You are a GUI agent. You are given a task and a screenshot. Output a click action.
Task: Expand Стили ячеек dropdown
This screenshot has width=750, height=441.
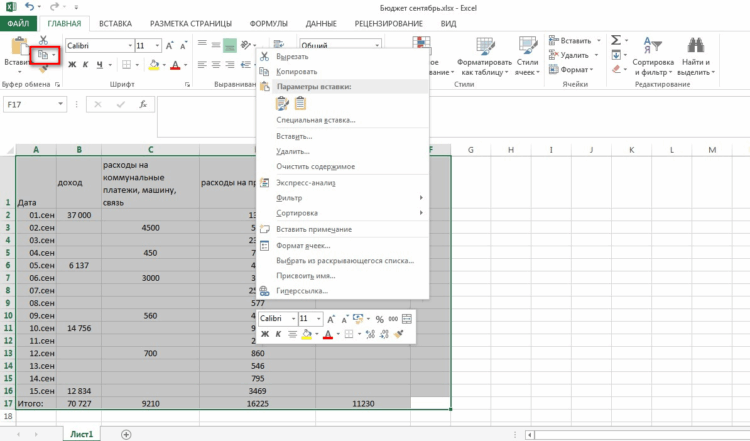click(527, 56)
